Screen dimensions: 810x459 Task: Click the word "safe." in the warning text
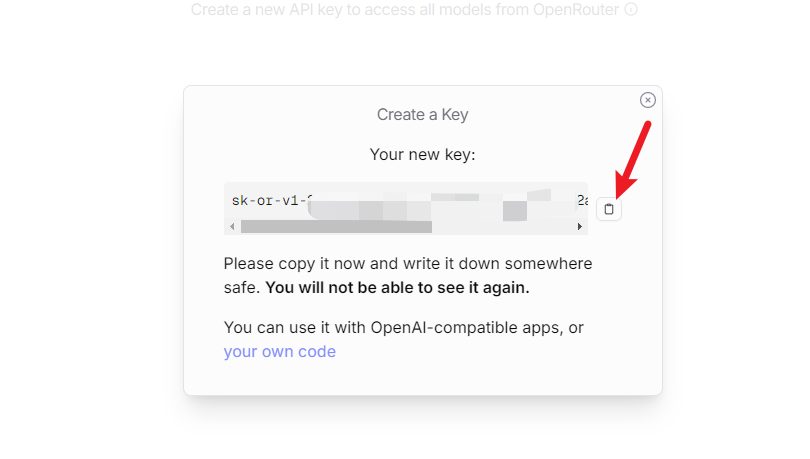(x=242, y=288)
